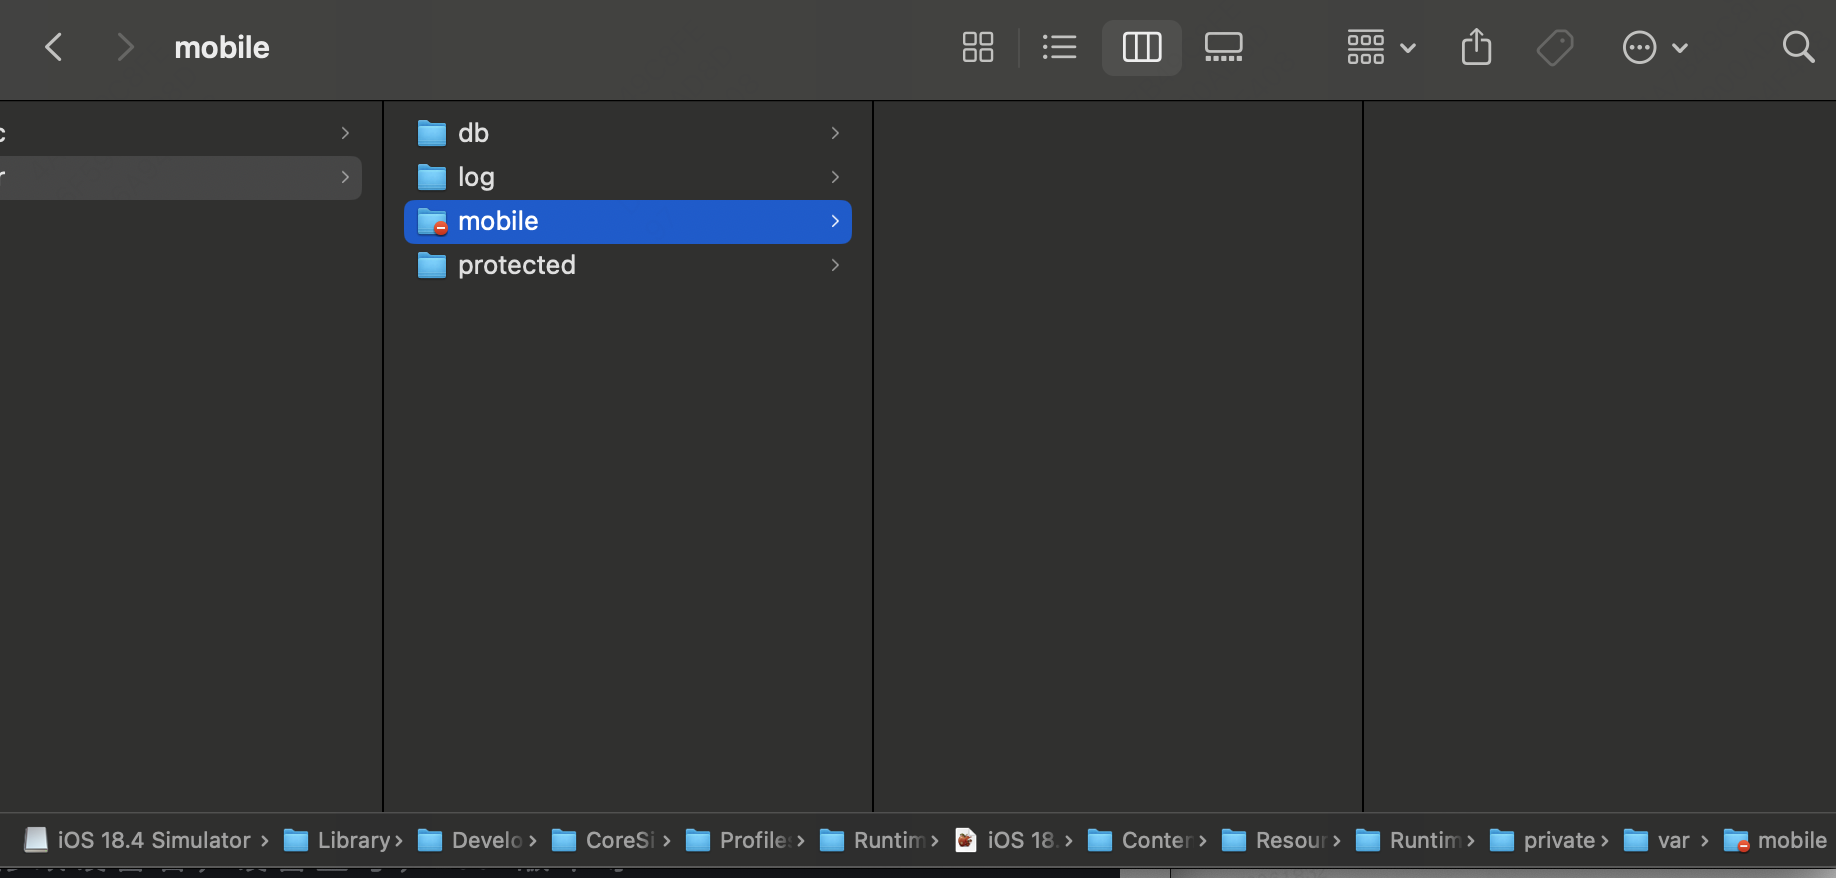Switch to gallery view
The width and height of the screenshot is (1836, 878).
coord(1223,47)
